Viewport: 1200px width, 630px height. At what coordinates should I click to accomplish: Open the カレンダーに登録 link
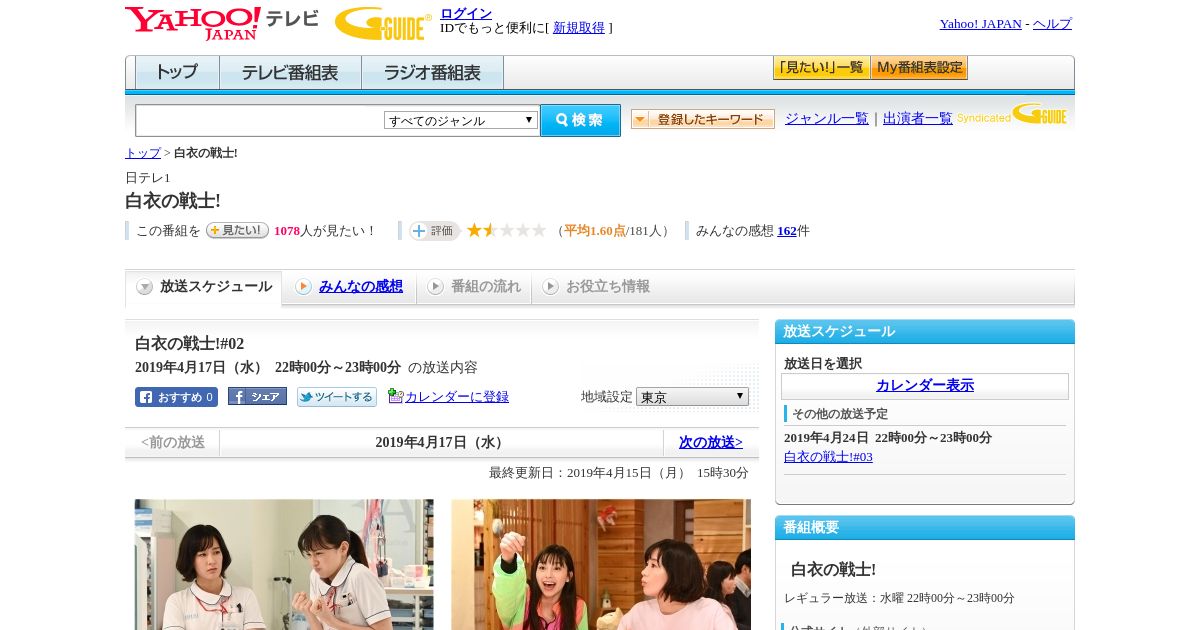[x=457, y=397]
